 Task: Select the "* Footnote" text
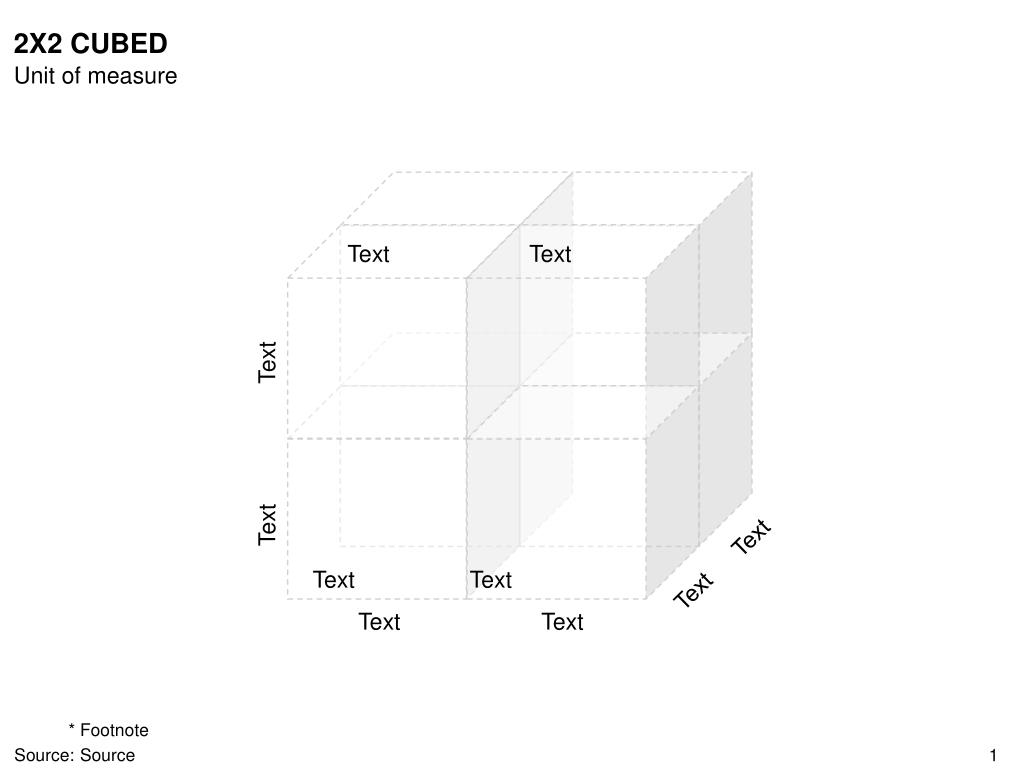108,730
